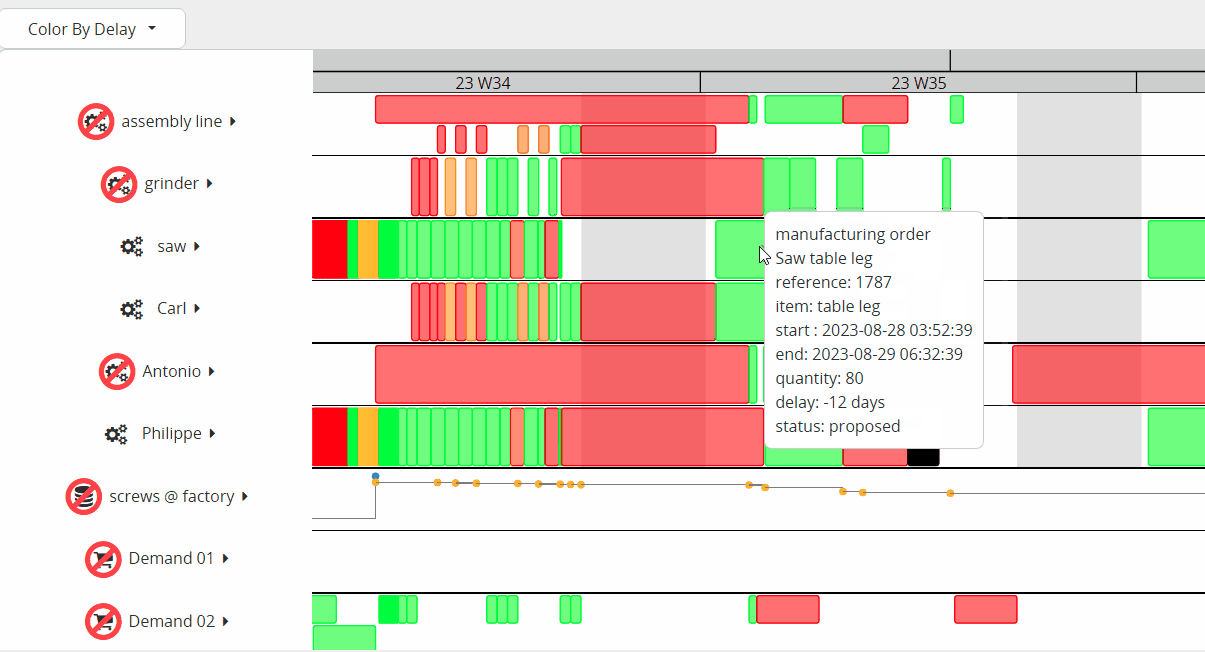Click the Demand 02 demand icon
1205x652 pixels.
(103, 621)
